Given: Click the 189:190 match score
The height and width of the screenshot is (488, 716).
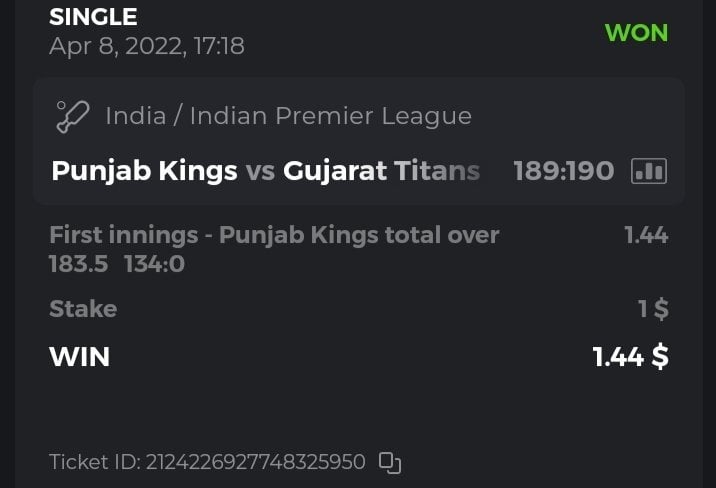Looking at the screenshot, I should pos(563,171).
